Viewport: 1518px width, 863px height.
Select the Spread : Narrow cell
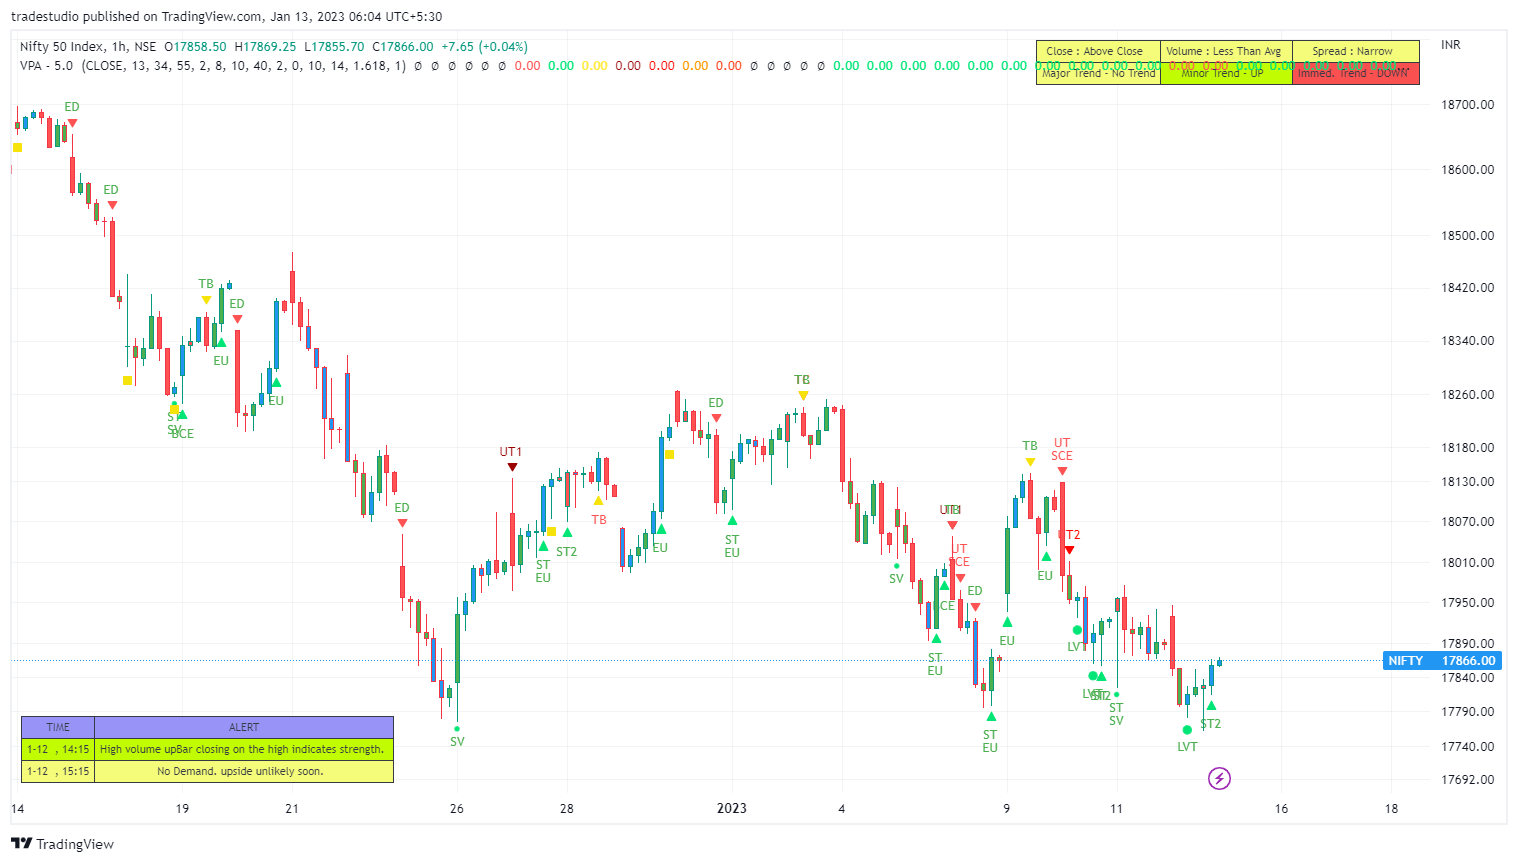pos(1355,51)
